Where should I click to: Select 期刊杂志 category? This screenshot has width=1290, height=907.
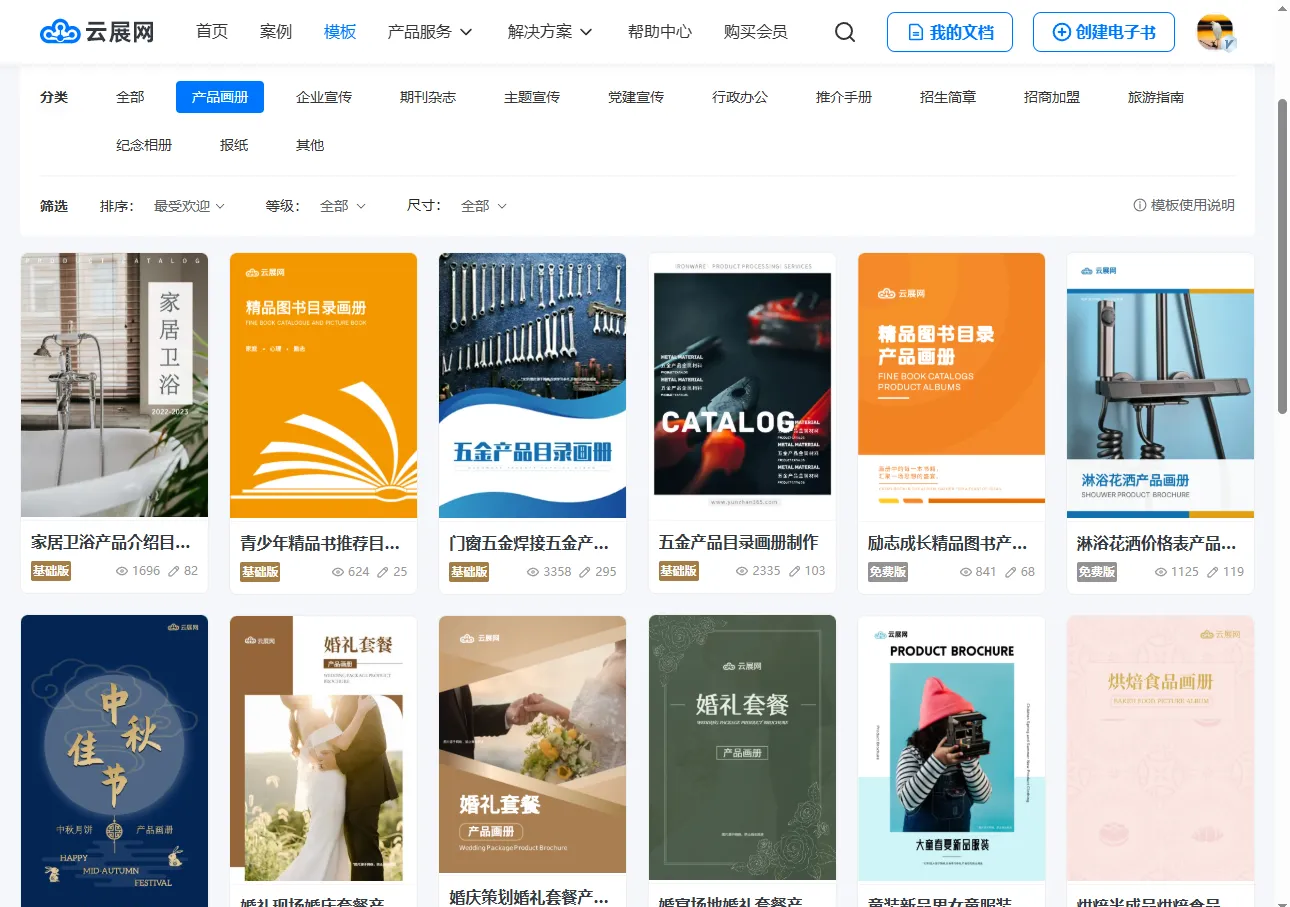click(x=428, y=97)
